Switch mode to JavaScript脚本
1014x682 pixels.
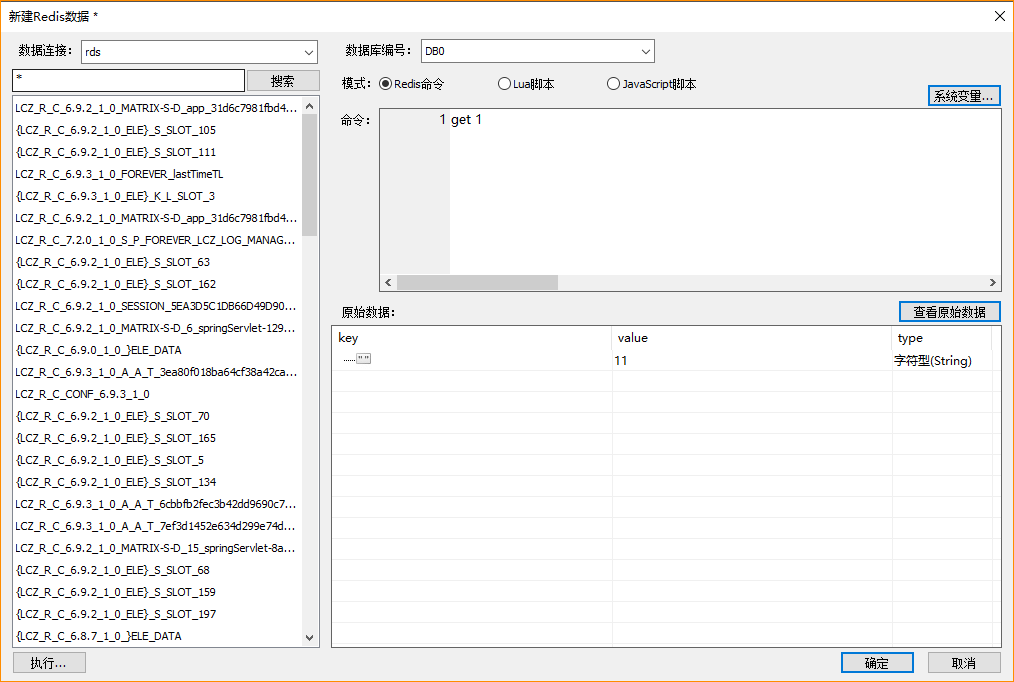pos(613,85)
